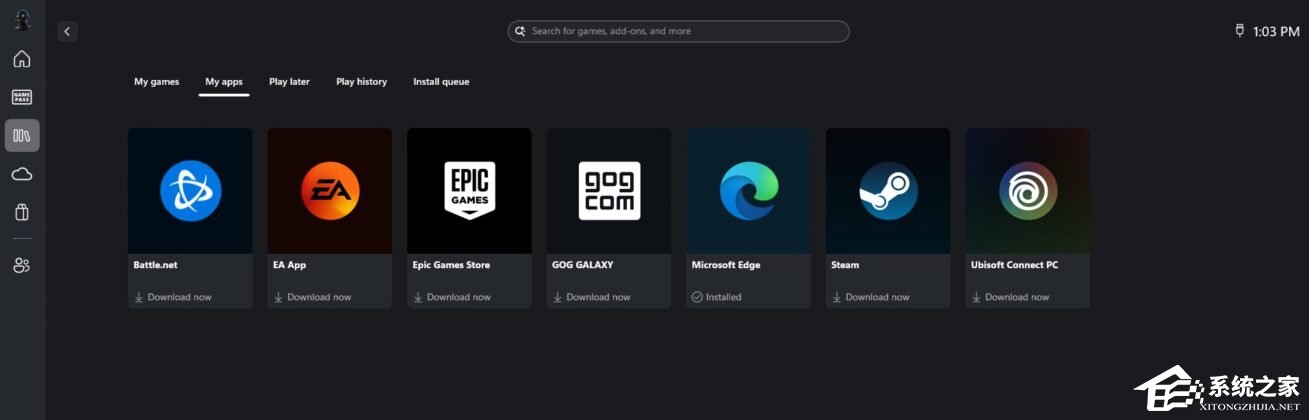Download now for Epic Games Store
The image size is (1309, 420).
coord(451,297)
